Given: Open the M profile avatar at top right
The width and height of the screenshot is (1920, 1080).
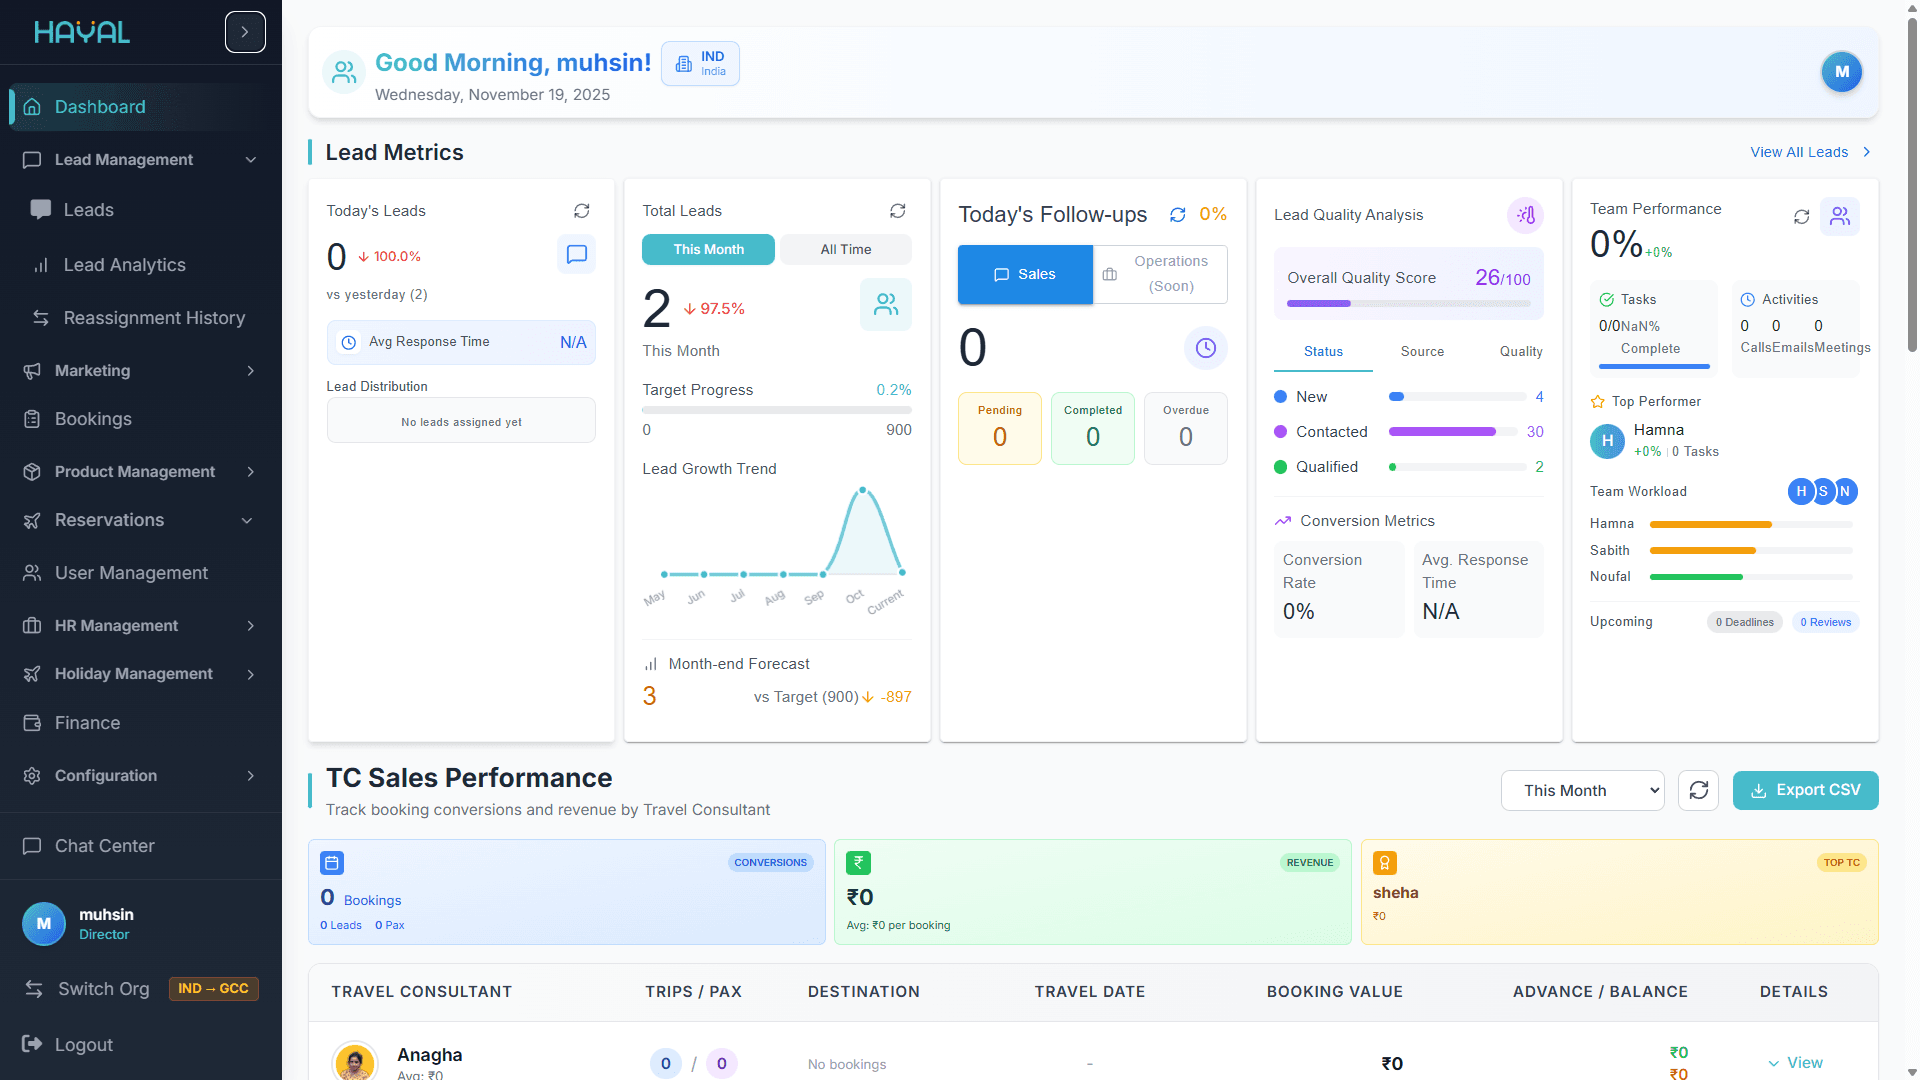Looking at the screenshot, I should point(1841,72).
